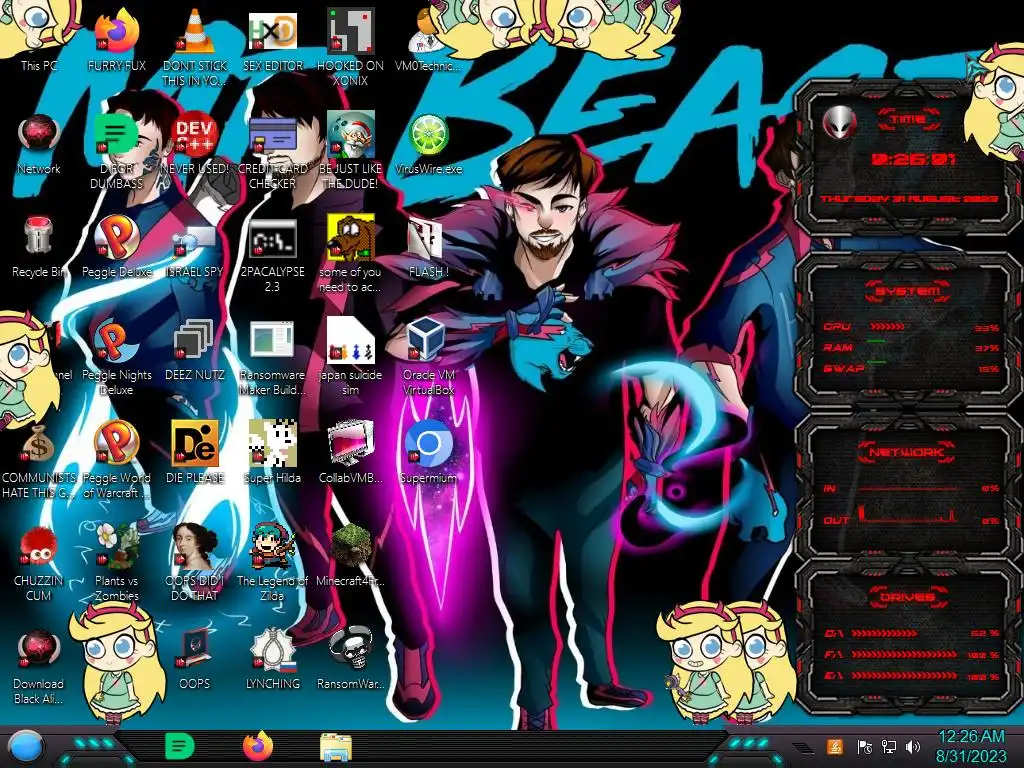This screenshot has width=1024, height=768.
Task: Click the red TIME widget header
Action: (908, 120)
